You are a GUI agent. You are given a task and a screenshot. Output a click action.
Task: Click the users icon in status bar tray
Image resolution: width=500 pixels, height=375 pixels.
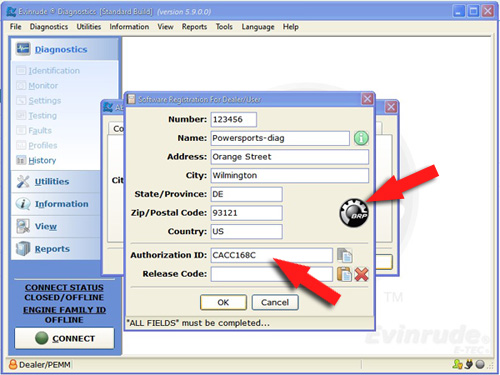457,364
